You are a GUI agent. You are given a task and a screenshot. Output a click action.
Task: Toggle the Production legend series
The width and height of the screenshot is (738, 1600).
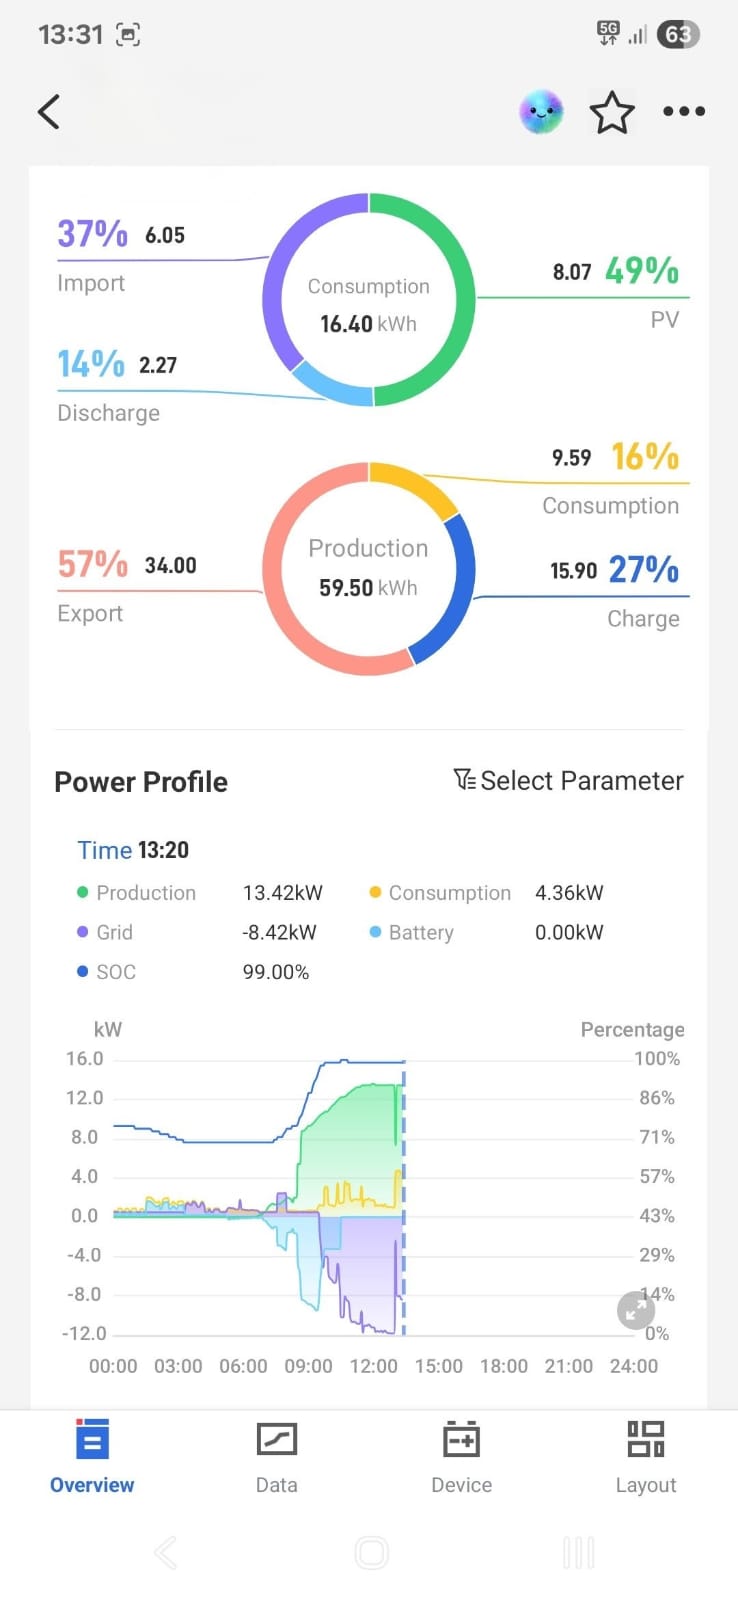tap(137, 893)
